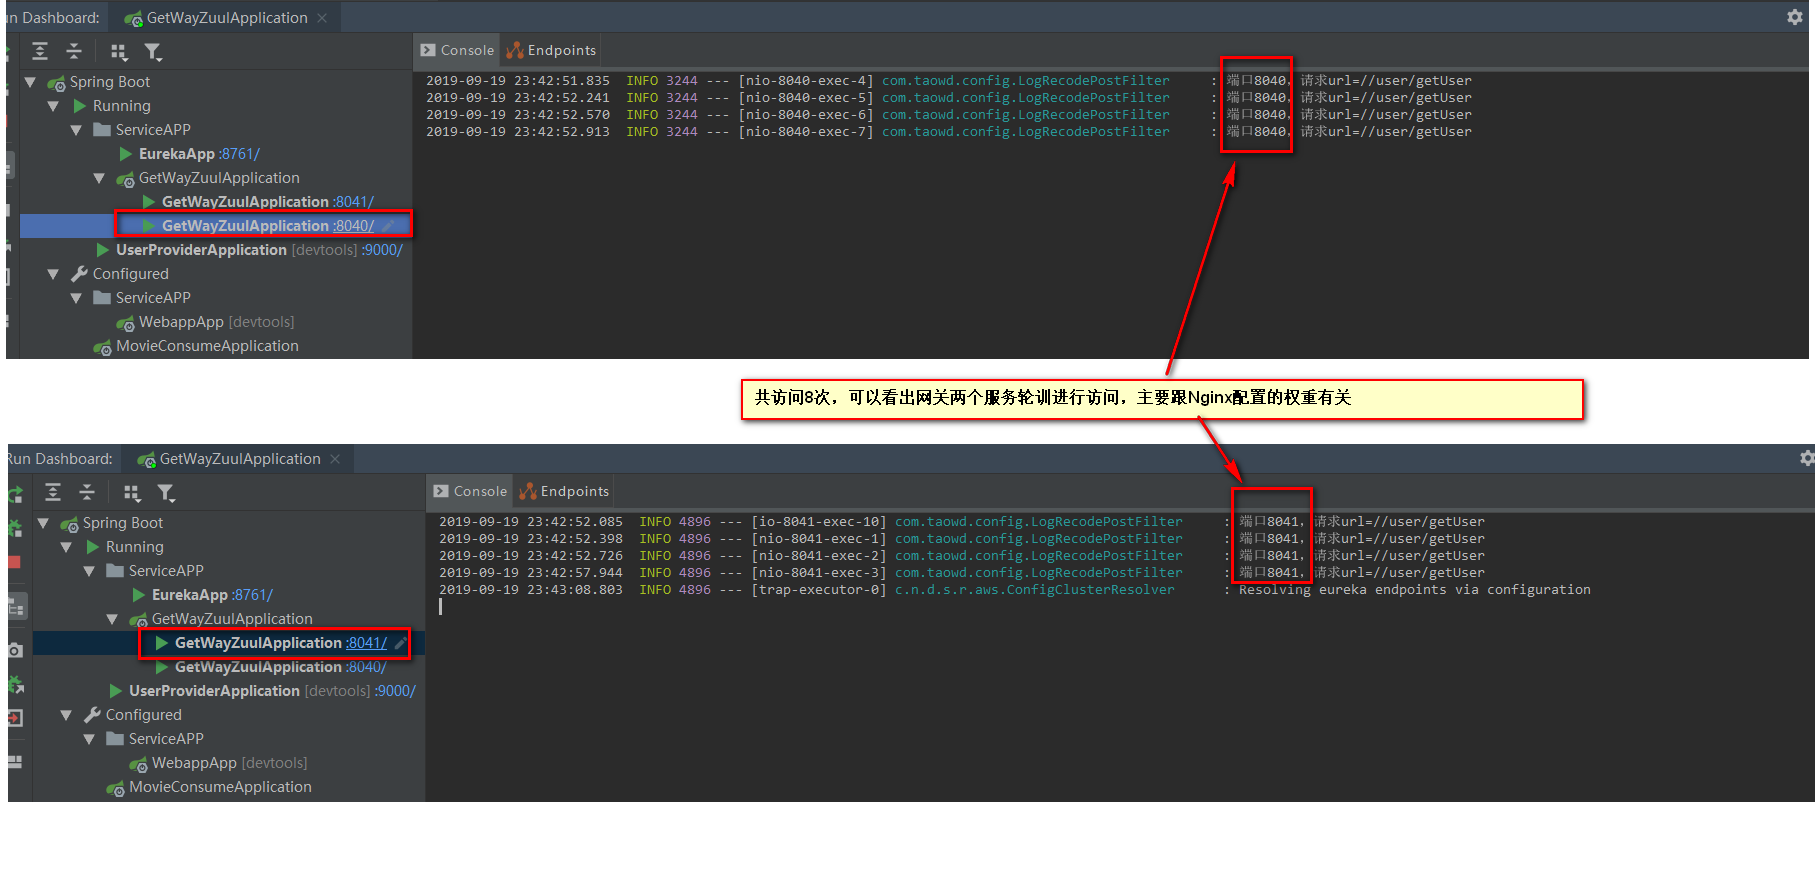Viewport: 1815px width, 884px height.
Task: Click green run icon beside EurekaApp in upper tree
Action: [x=126, y=154]
